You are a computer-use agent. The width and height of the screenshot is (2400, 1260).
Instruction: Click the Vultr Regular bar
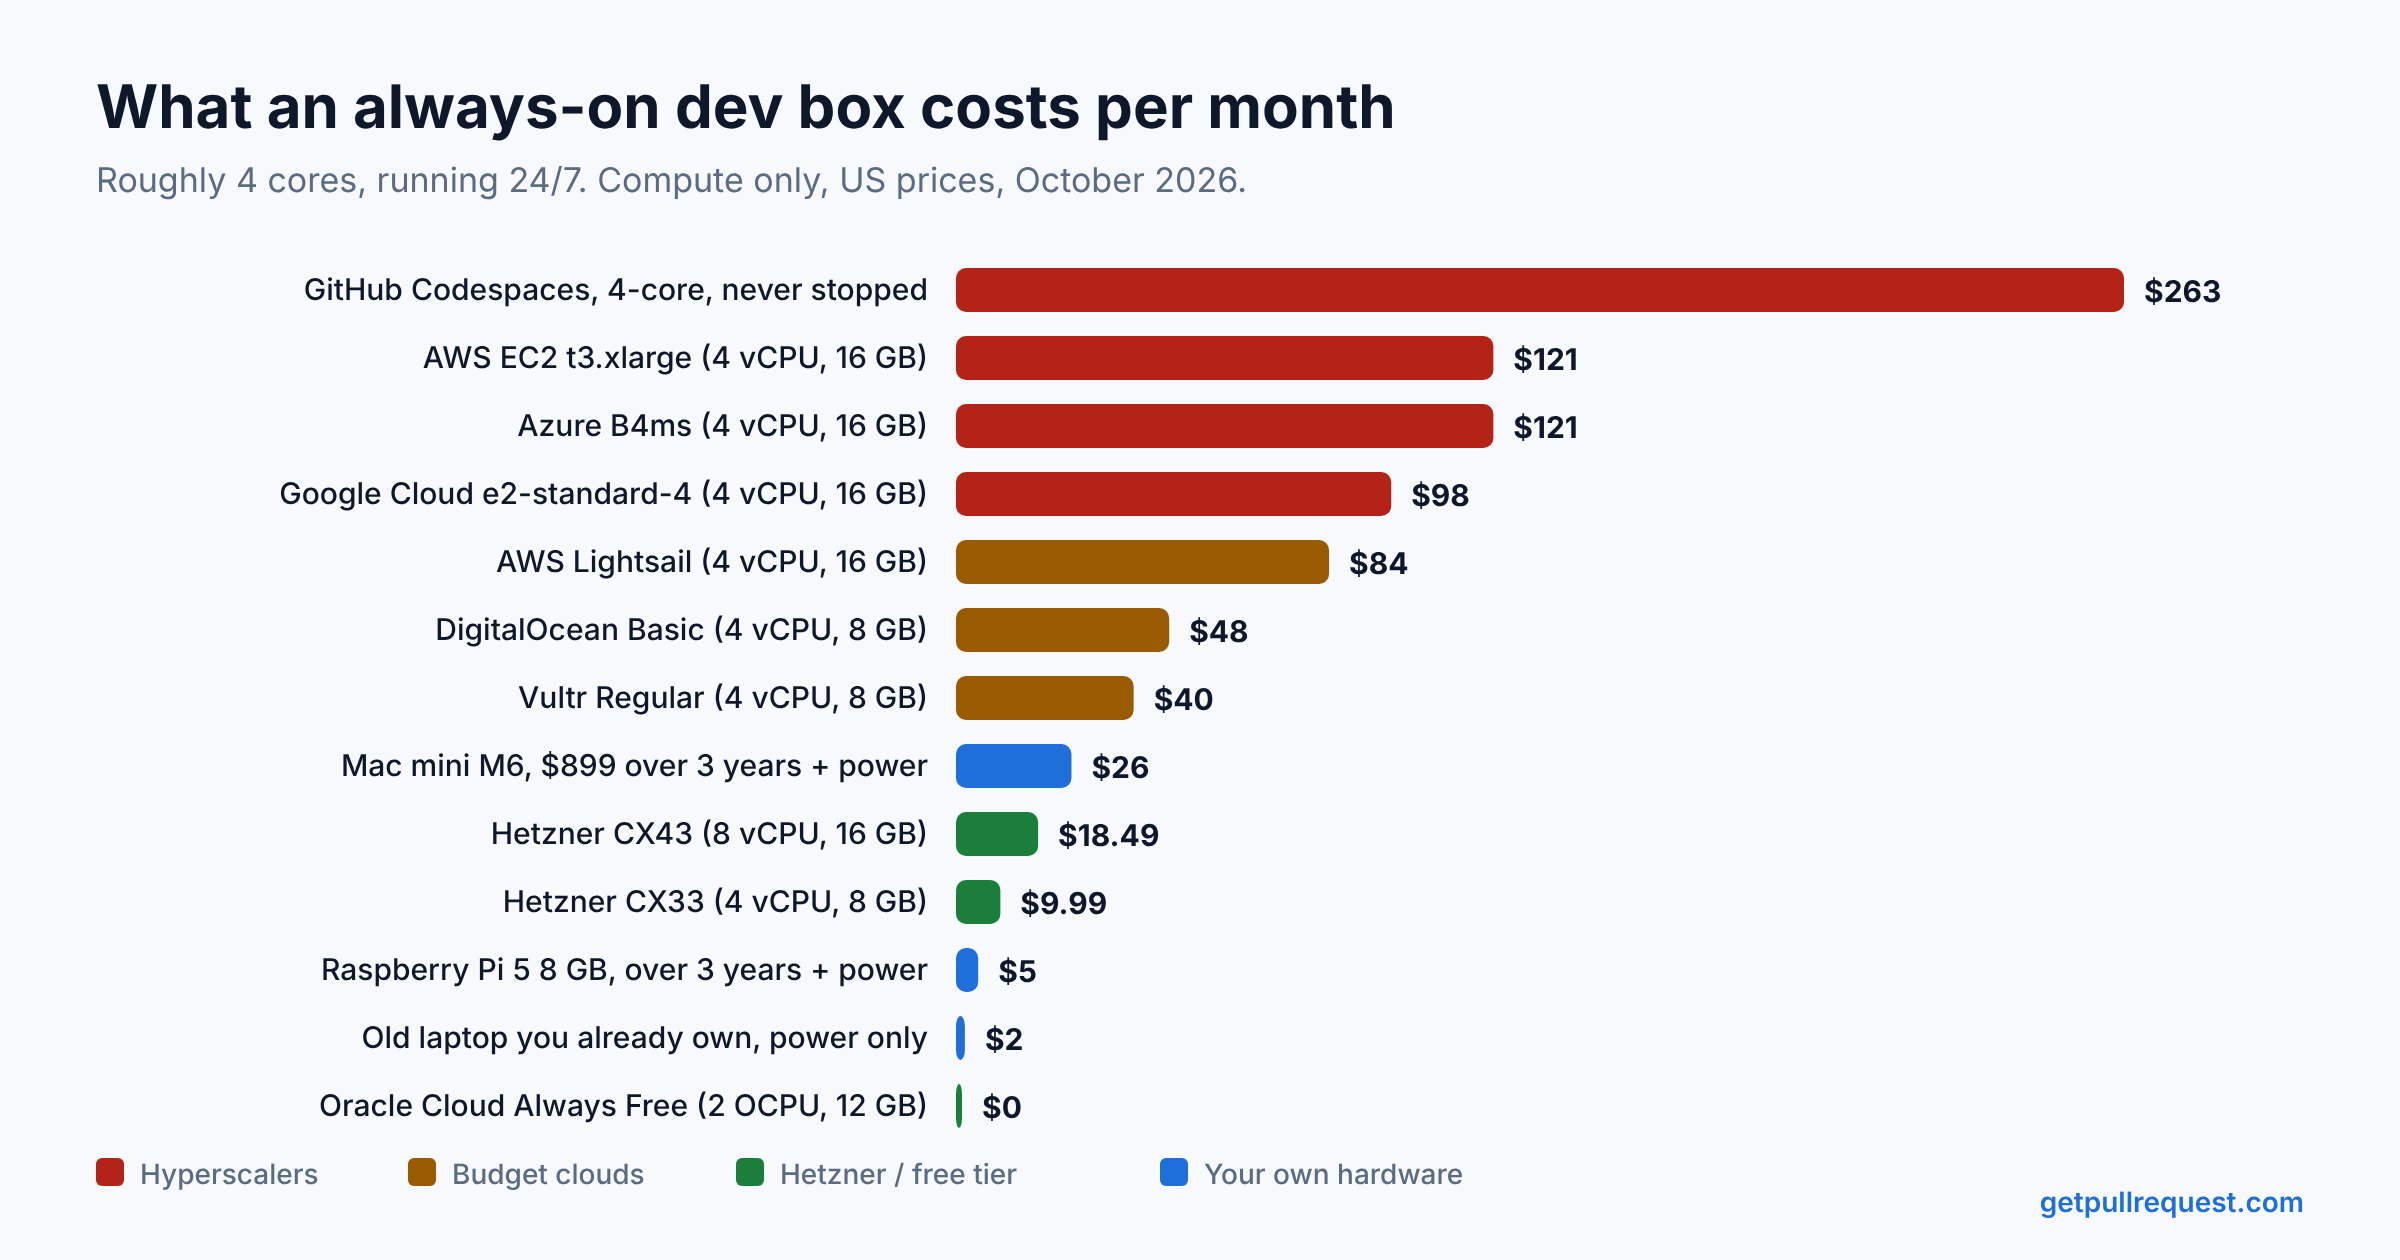pyautogui.click(x=1045, y=698)
